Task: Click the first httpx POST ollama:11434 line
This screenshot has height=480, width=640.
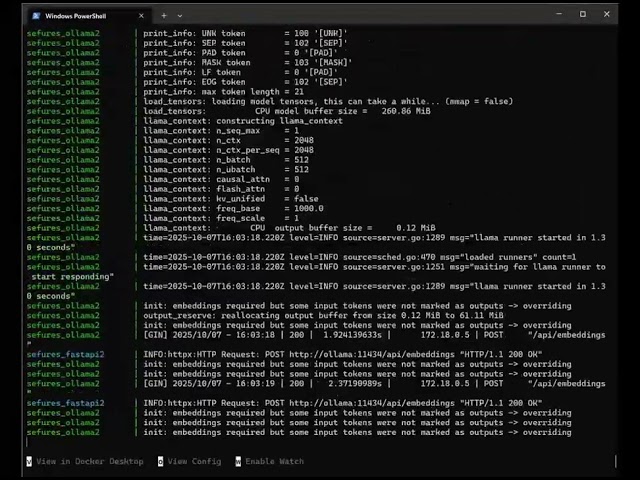Action: [342, 354]
